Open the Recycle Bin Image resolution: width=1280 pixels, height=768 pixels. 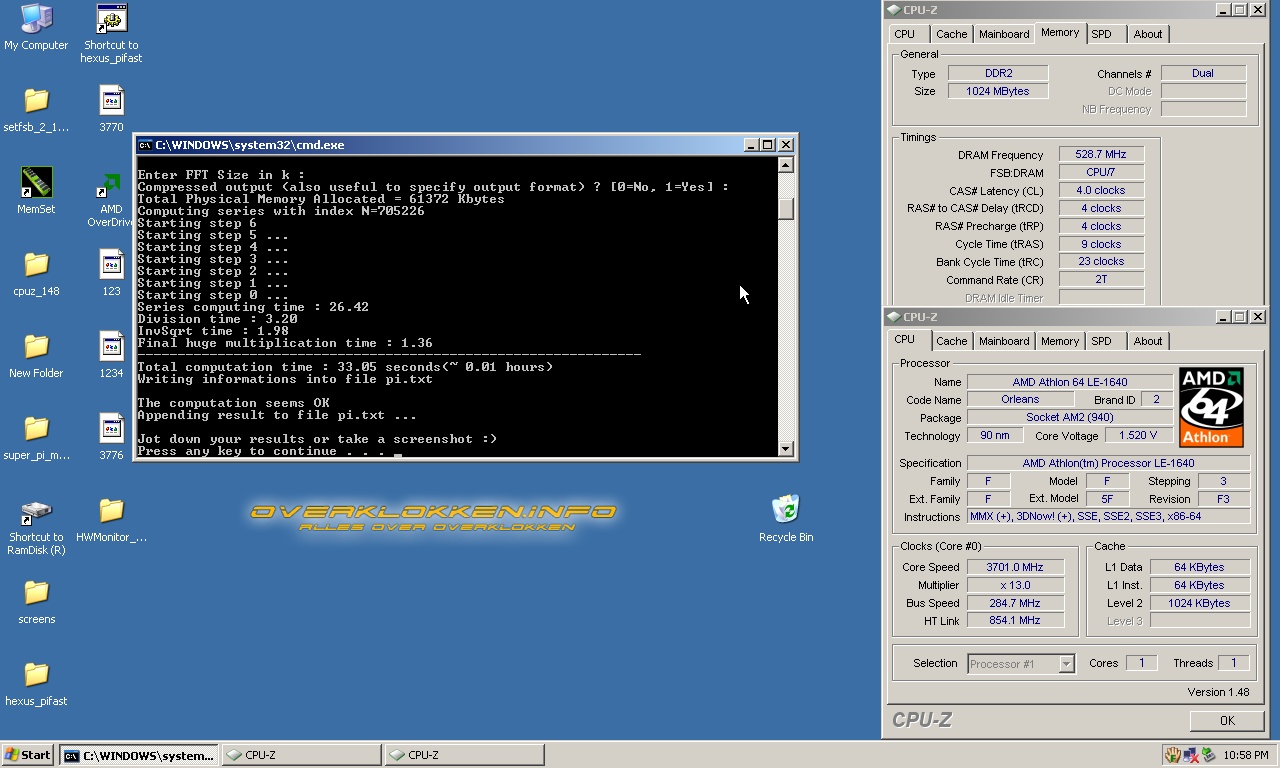(x=786, y=508)
